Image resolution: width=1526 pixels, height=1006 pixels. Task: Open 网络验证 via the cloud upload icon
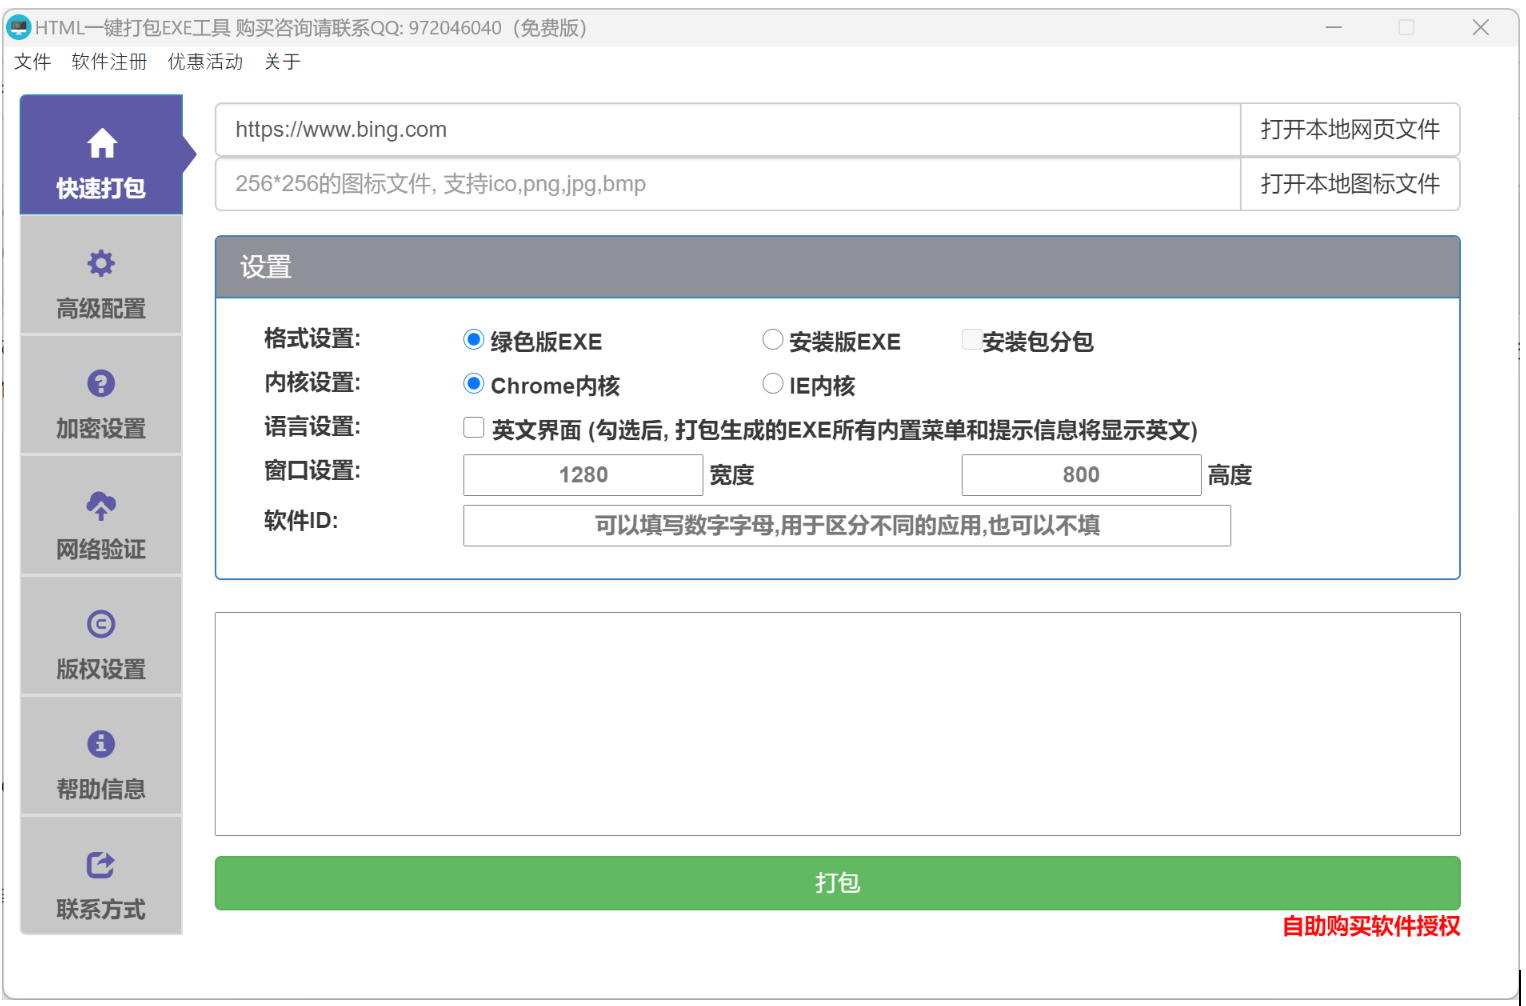click(x=101, y=505)
